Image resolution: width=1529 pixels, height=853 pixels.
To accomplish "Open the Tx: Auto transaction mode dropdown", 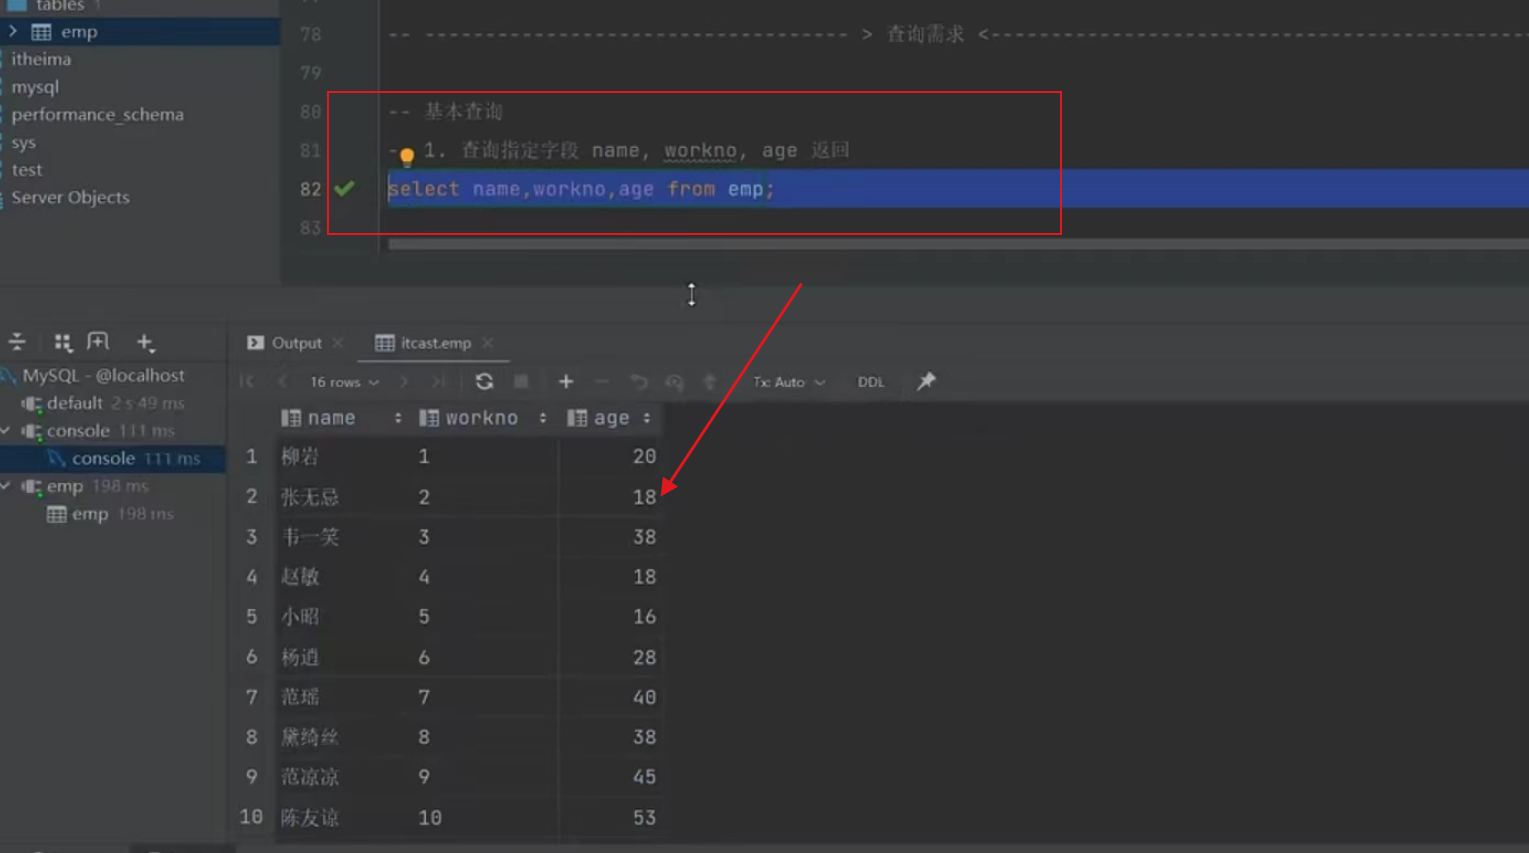I will 789,382.
